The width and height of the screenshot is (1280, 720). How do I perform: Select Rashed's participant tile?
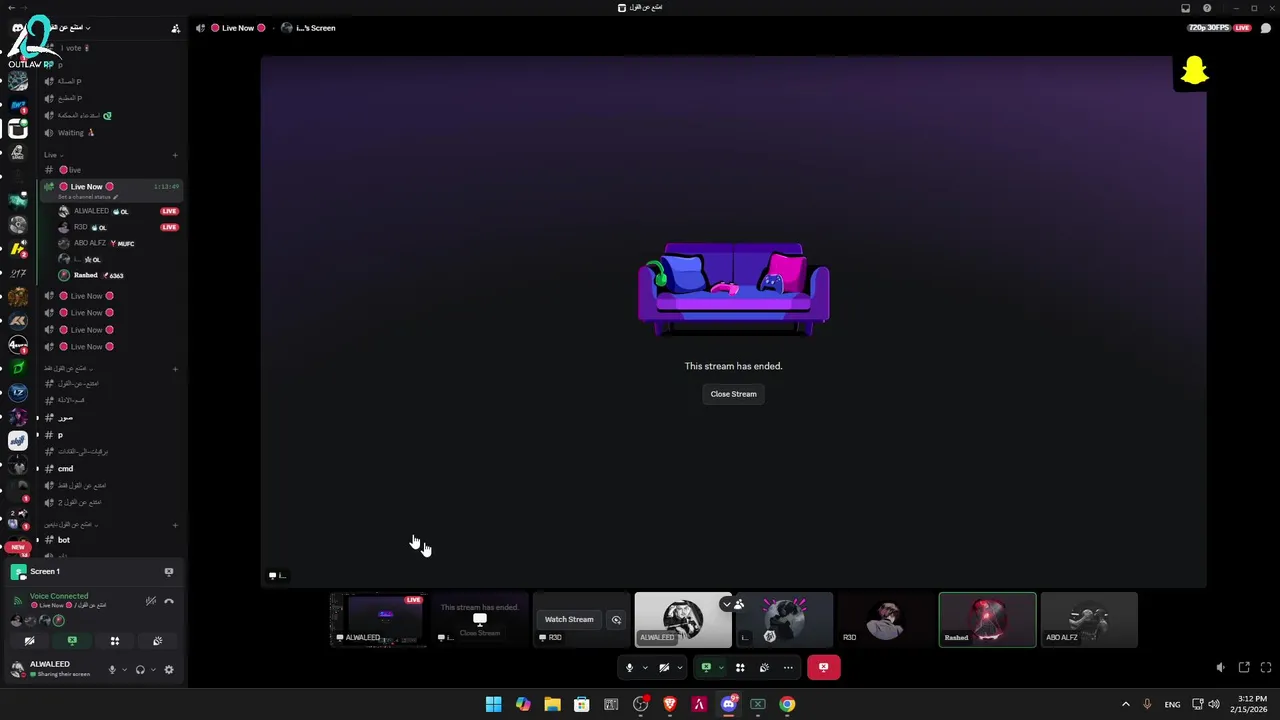coord(987,620)
